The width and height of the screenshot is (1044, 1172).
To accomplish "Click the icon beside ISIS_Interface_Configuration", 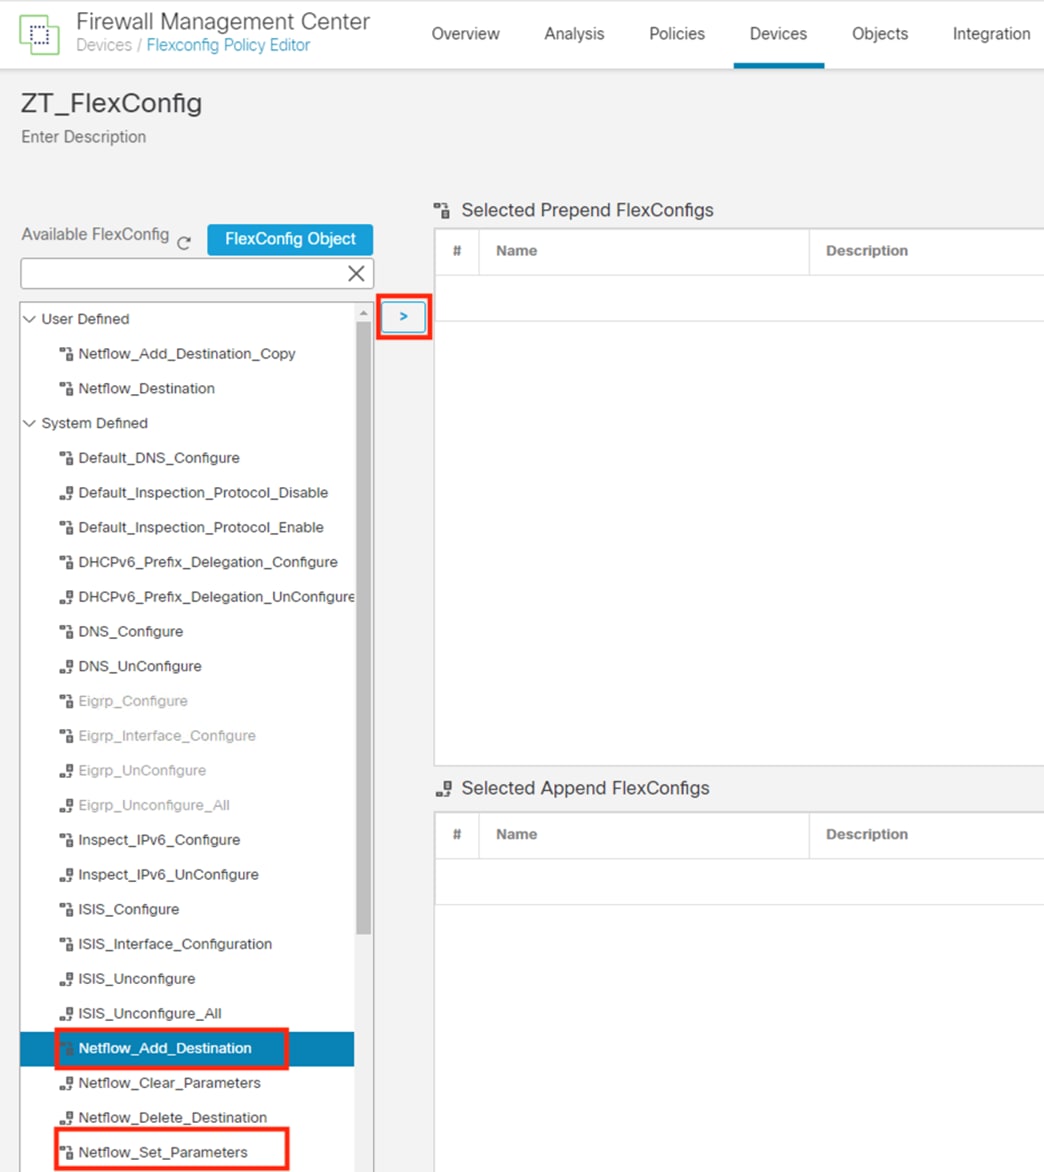I will (67, 944).
